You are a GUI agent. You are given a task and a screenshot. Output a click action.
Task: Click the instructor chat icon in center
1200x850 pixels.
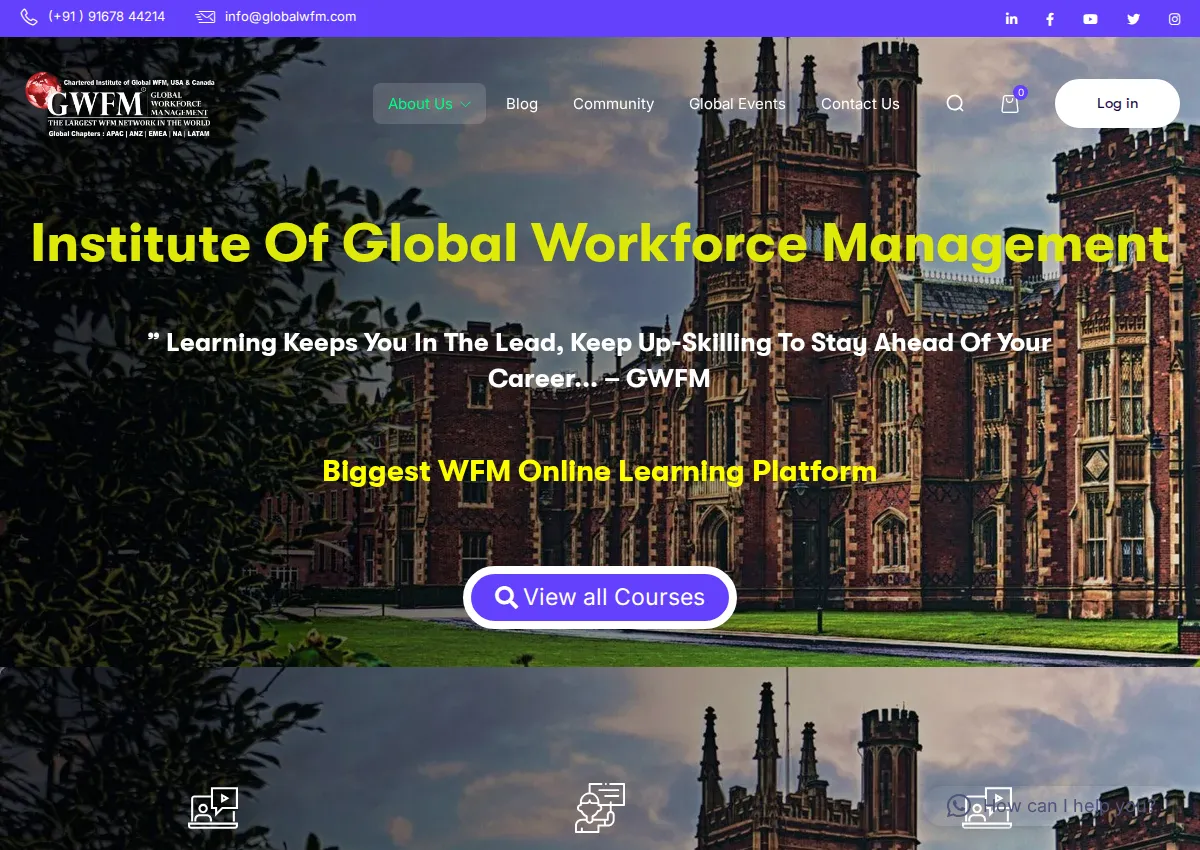tap(600, 808)
